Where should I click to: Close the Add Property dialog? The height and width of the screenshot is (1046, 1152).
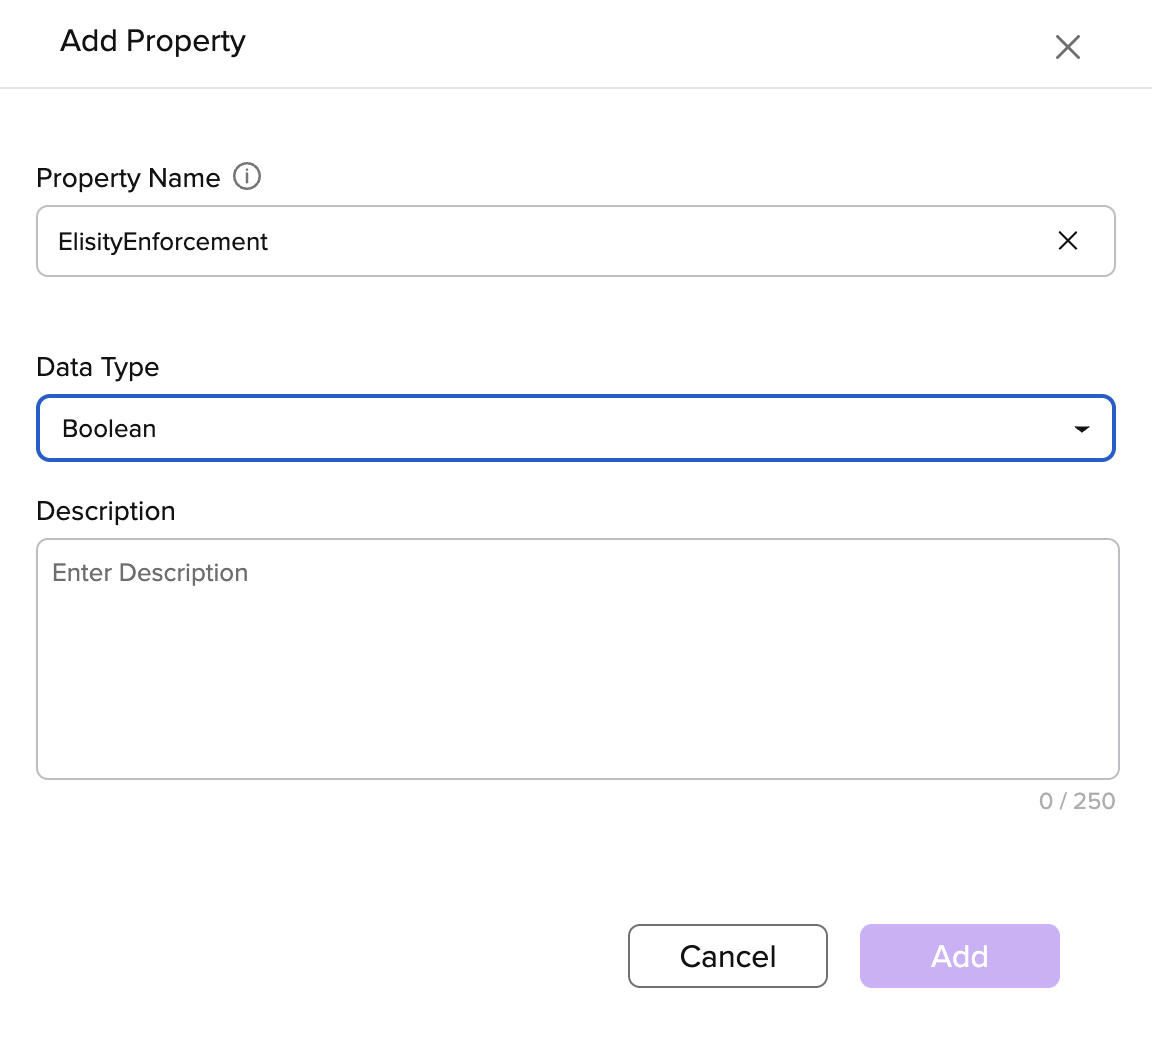click(x=1067, y=47)
